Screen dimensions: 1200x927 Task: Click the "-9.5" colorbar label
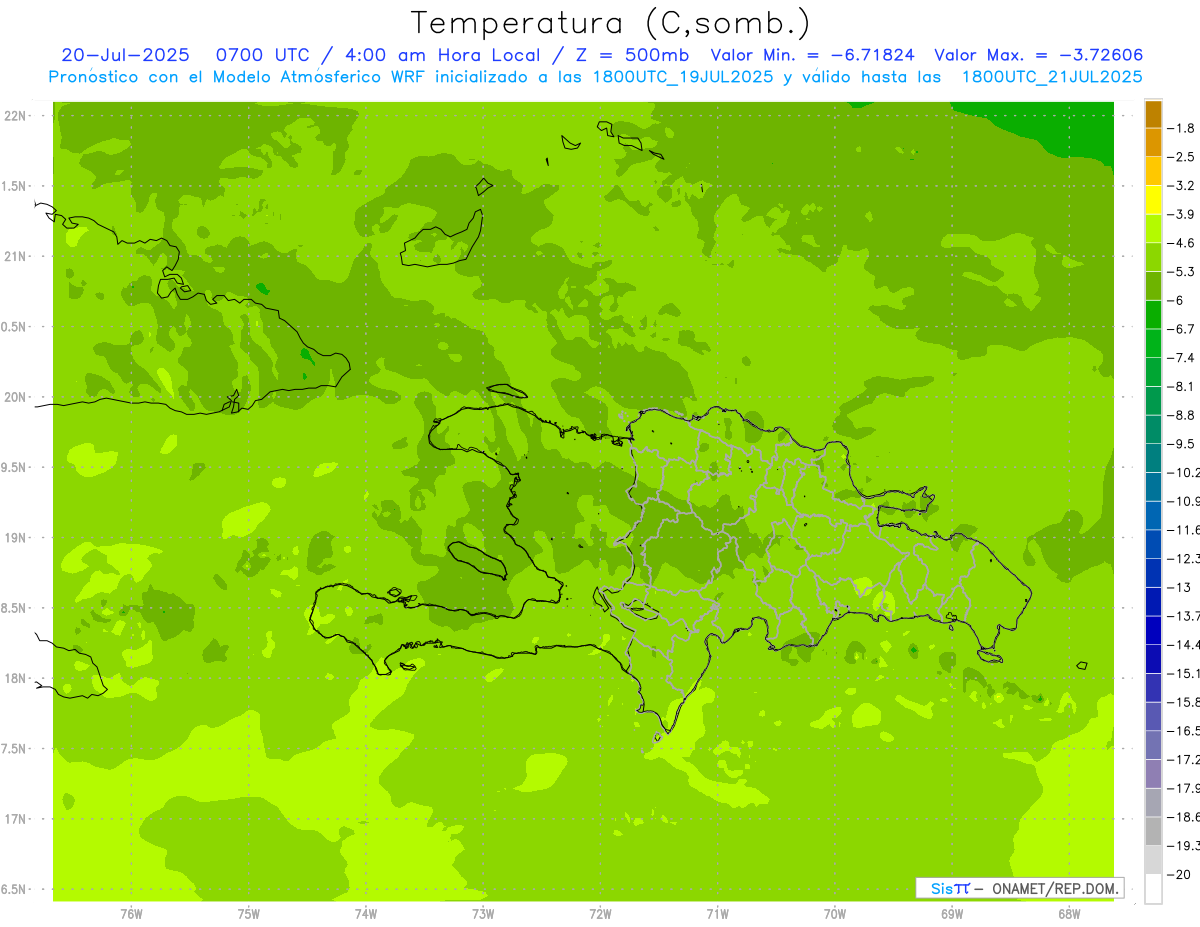1182,444
